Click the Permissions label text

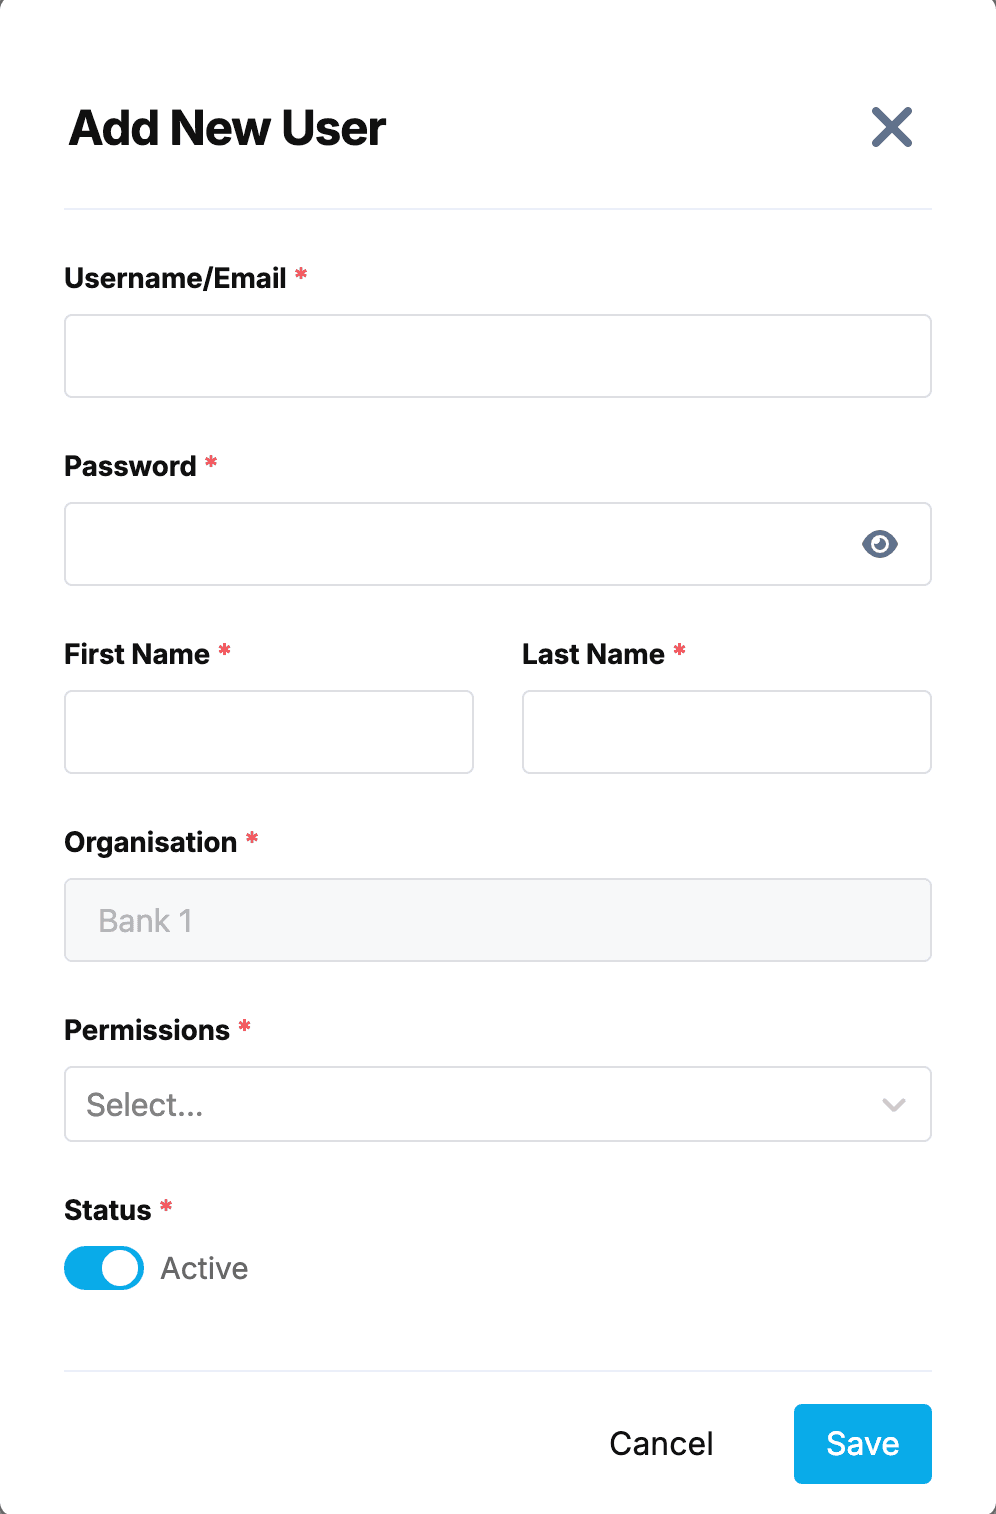click(147, 1030)
